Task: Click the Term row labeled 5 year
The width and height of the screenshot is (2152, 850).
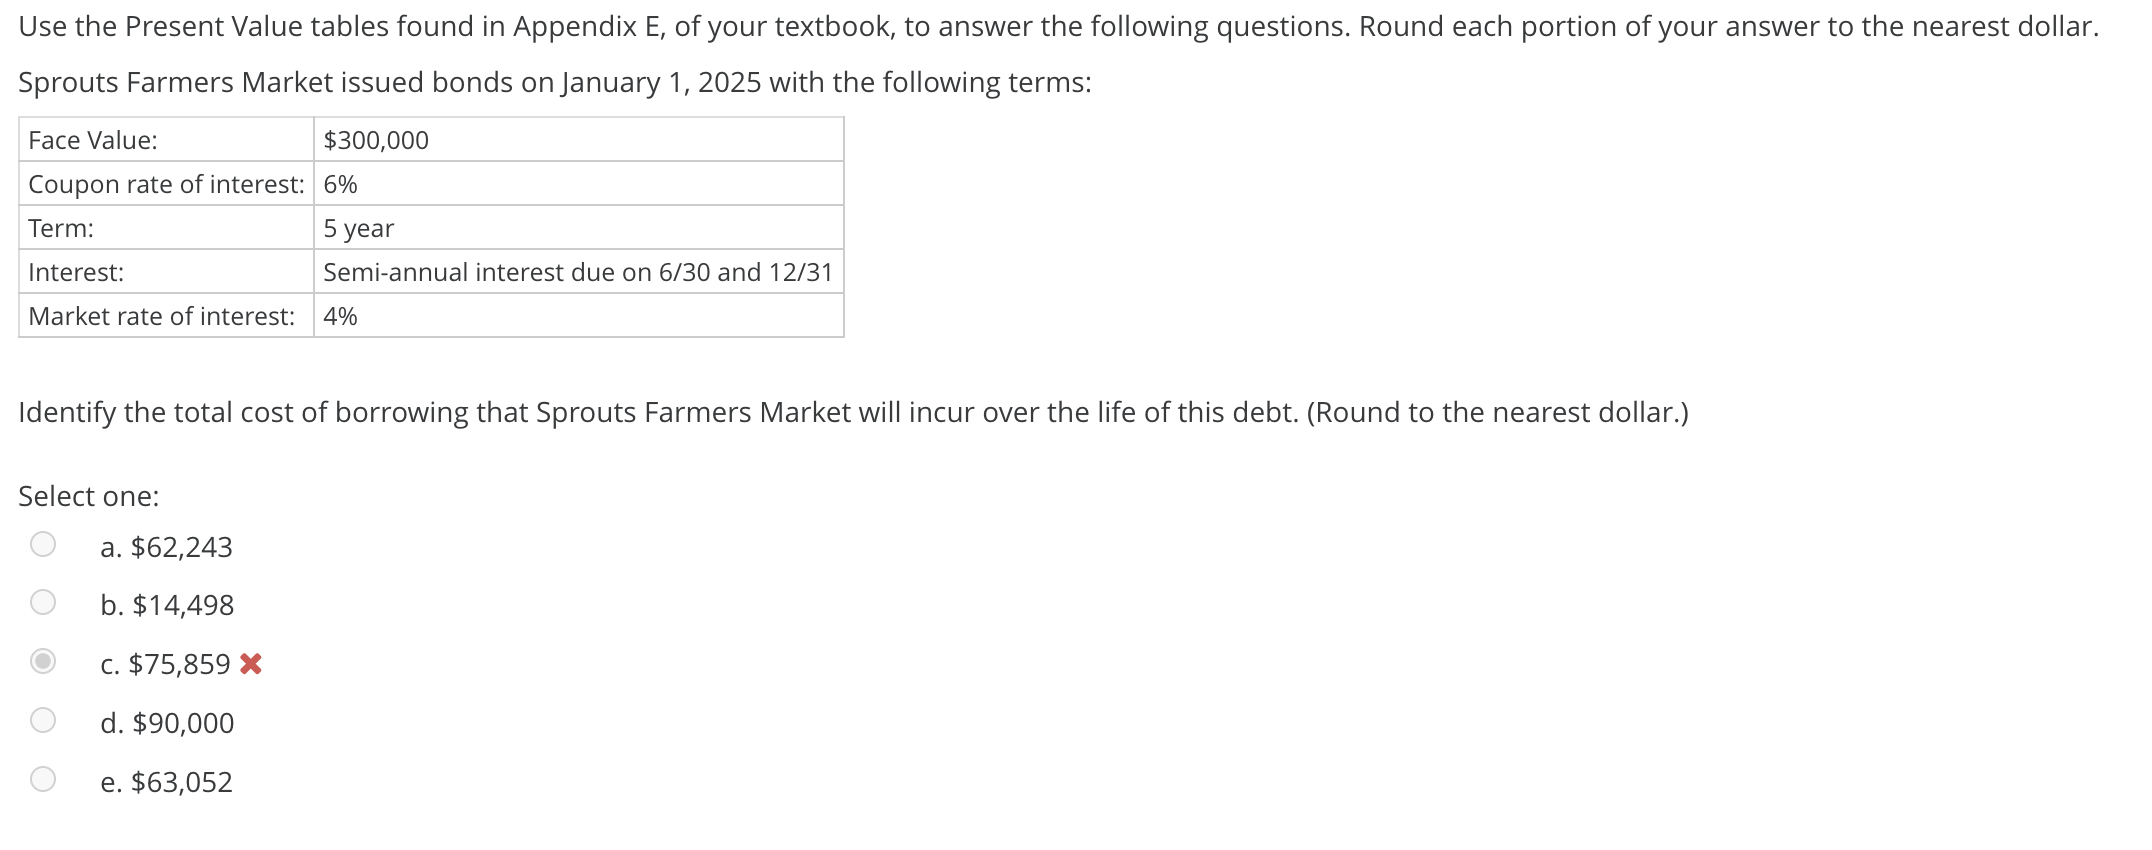Action: [357, 228]
